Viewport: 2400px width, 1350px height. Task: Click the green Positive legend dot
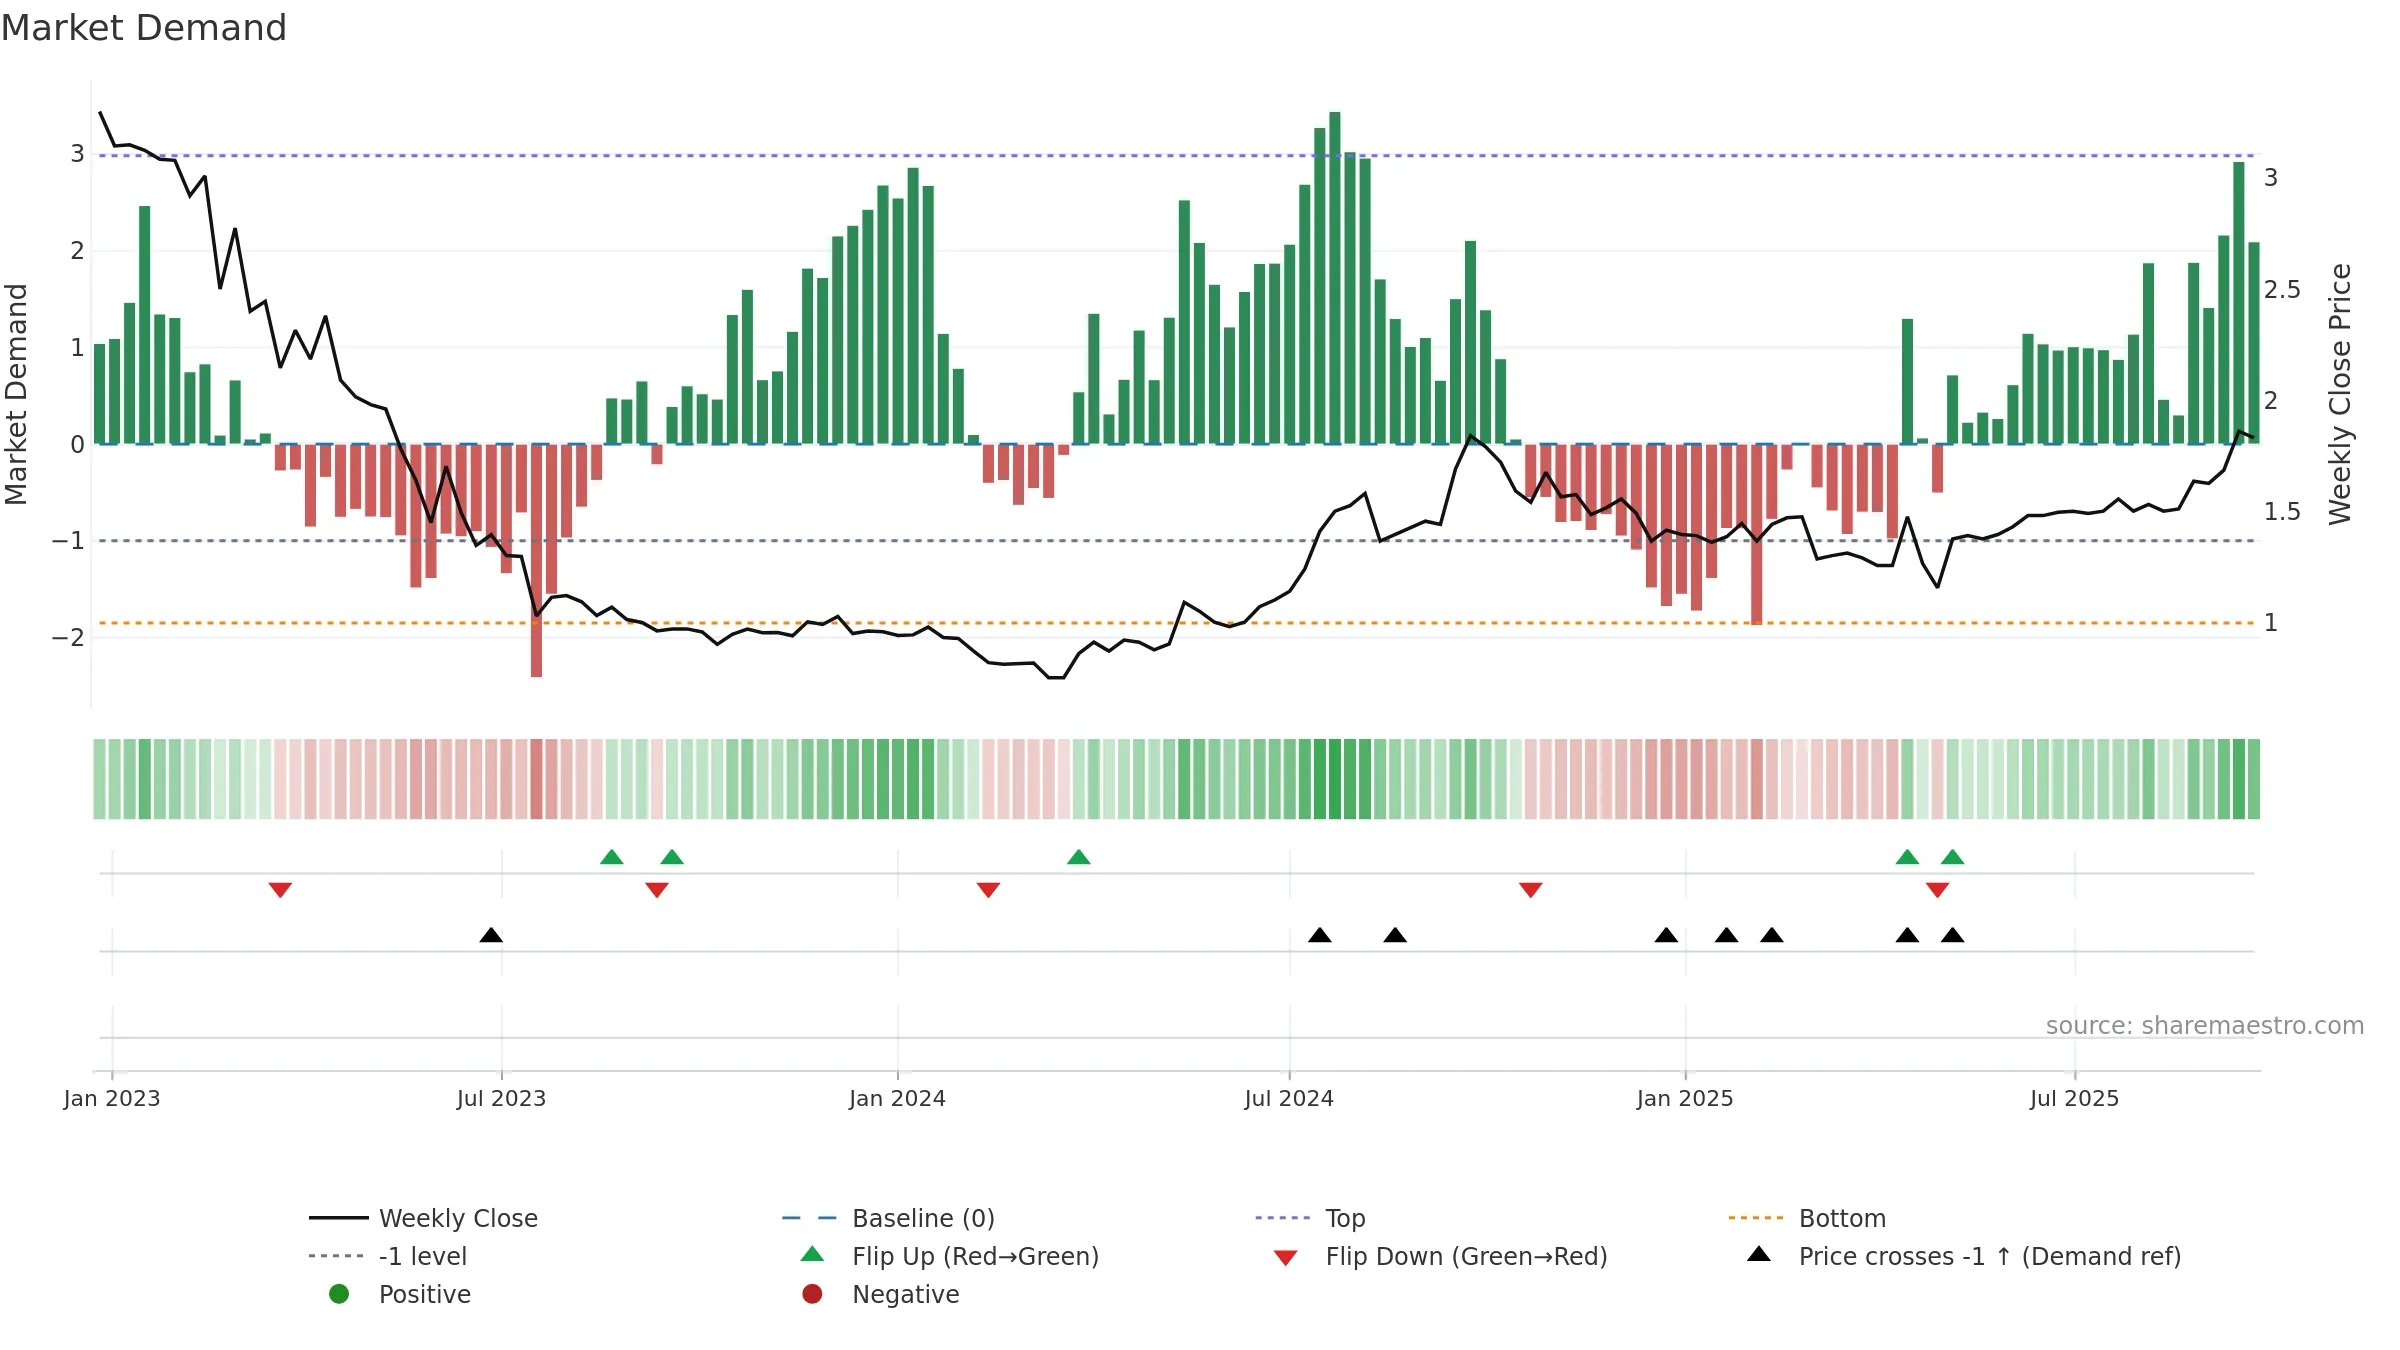[339, 1294]
